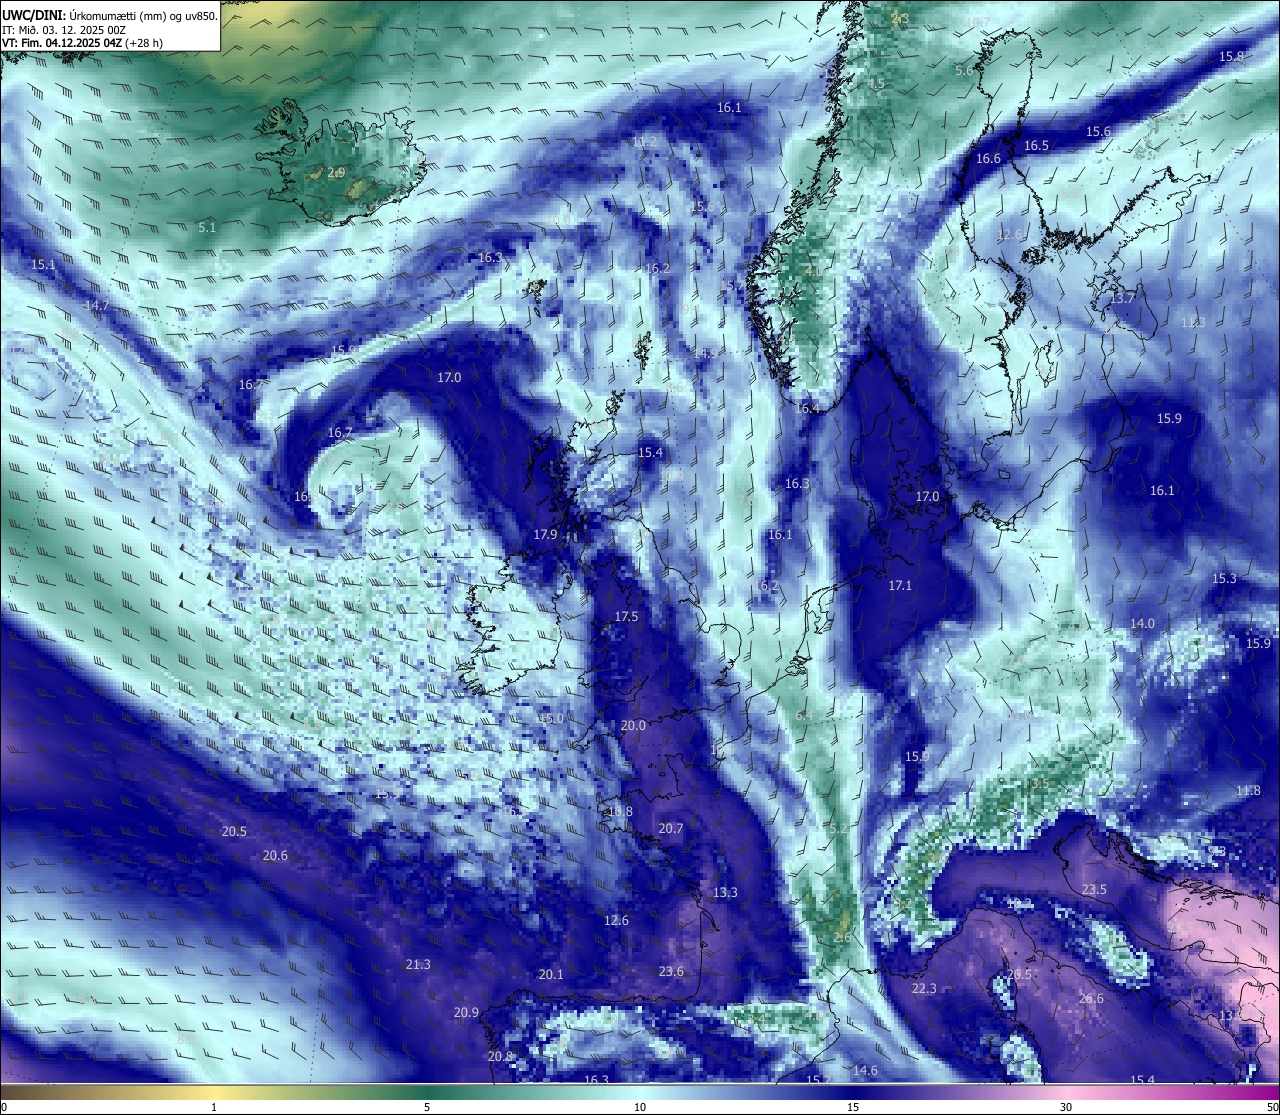Click the map value 20.0
Screen dimensions: 1280x1115
(x=633, y=726)
